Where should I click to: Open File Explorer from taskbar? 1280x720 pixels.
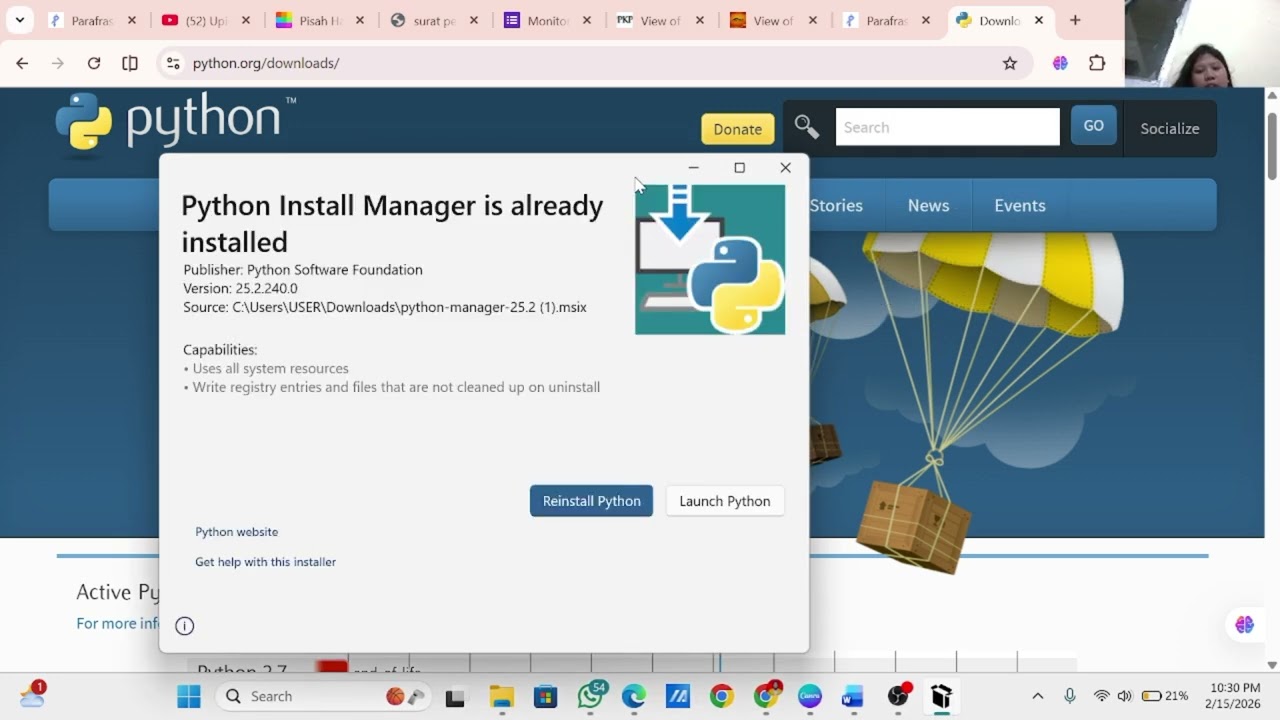click(x=501, y=696)
